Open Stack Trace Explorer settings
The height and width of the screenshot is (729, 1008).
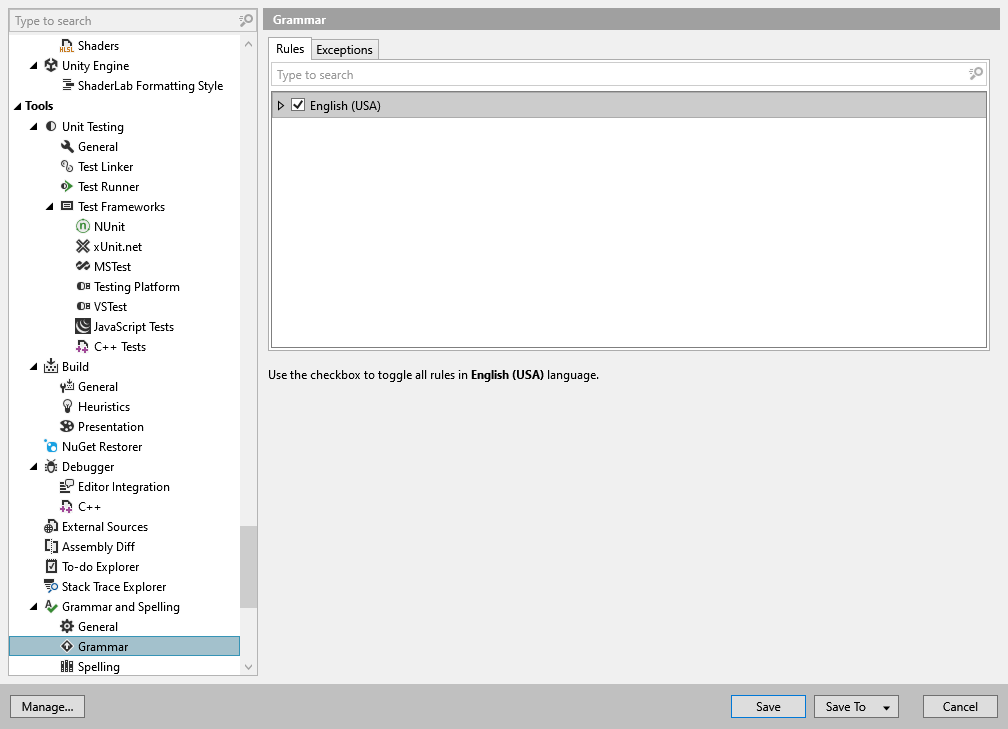[51, 586]
